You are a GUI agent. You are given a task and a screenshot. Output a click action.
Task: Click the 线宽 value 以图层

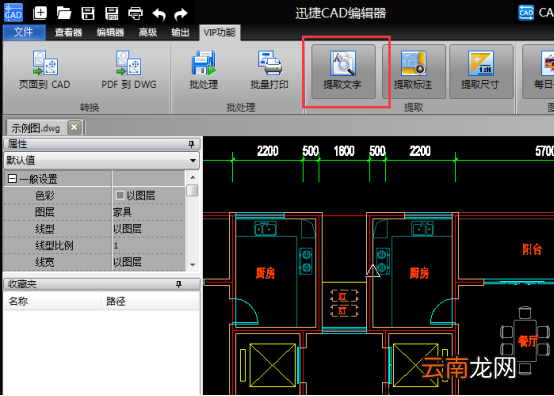(127, 262)
